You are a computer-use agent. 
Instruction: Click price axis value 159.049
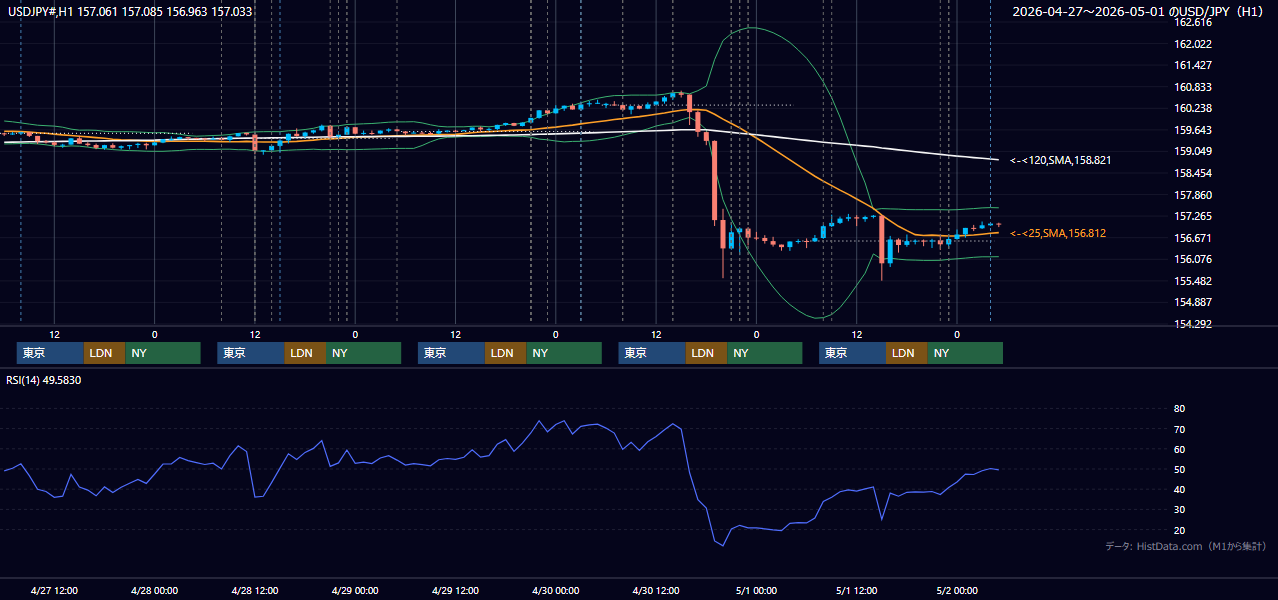(1193, 151)
